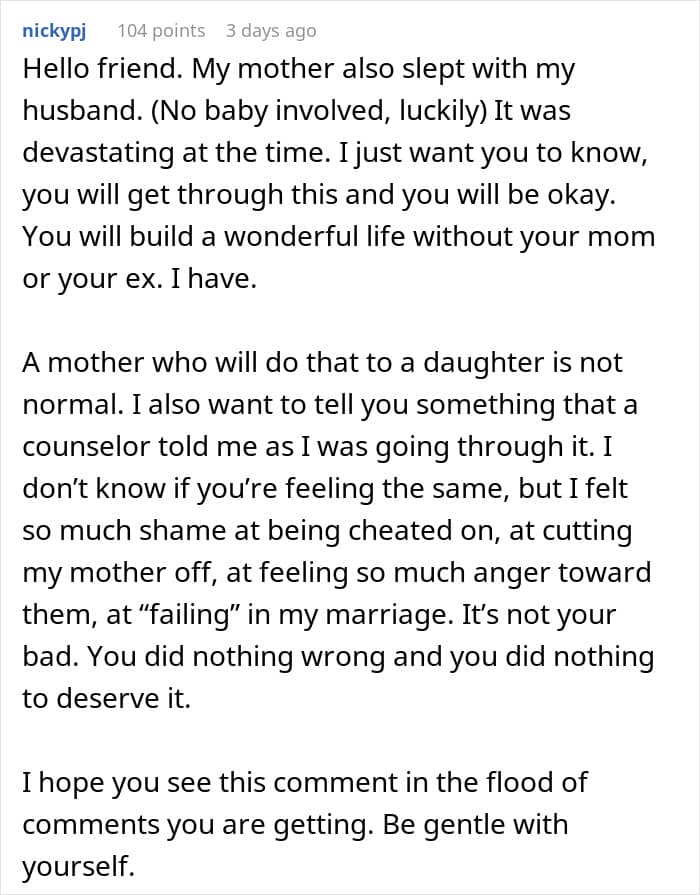The height and width of the screenshot is (895, 700).
Task: Click the line 'I hope you see this comment'
Action: click(304, 783)
